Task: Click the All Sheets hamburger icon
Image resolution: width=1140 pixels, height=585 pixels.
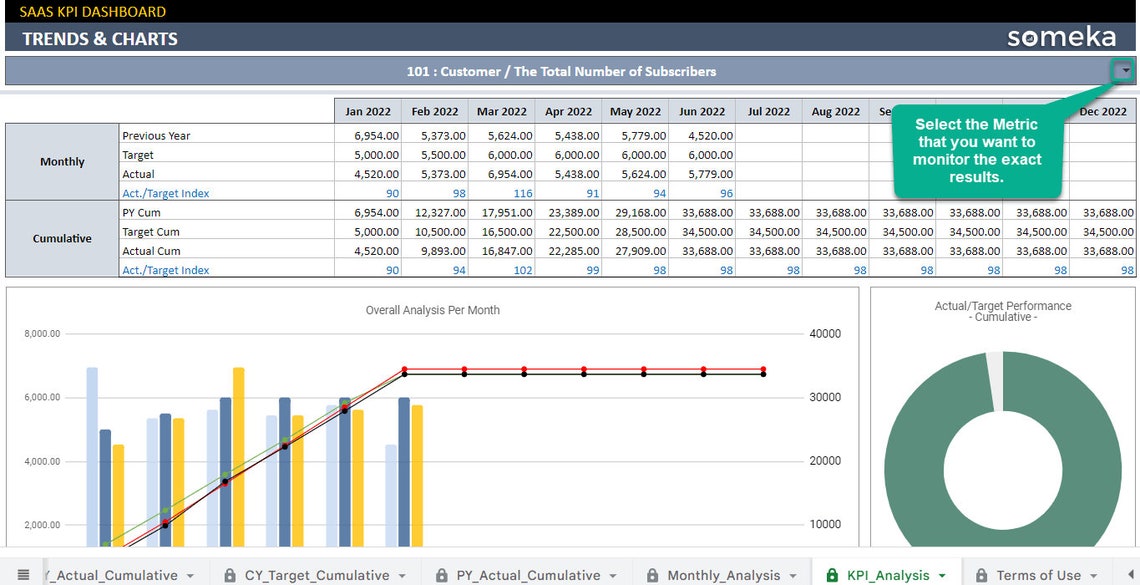Action: click(x=24, y=575)
